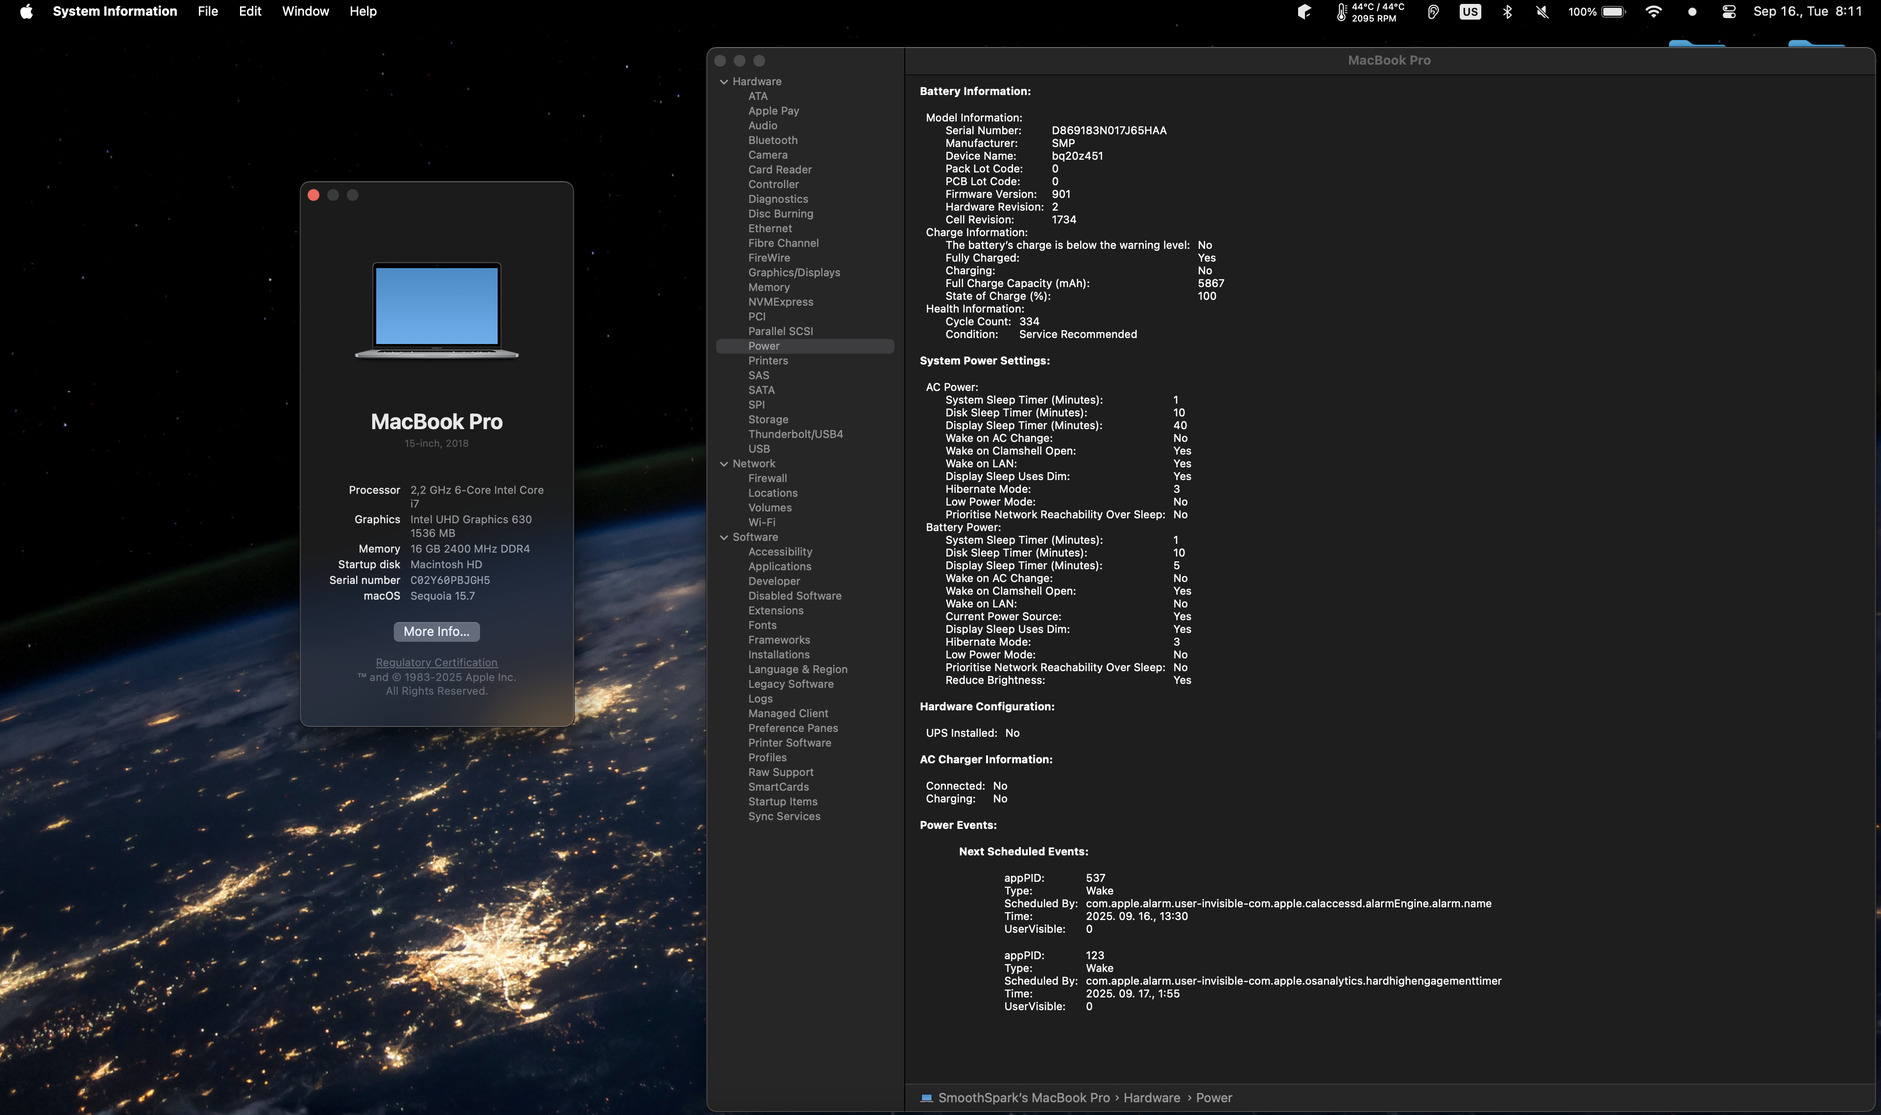Image resolution: width=1881 pixels, height=1115 pixels.
Task: Click Hardware in the bottom path bar
Action: 1151,1098
